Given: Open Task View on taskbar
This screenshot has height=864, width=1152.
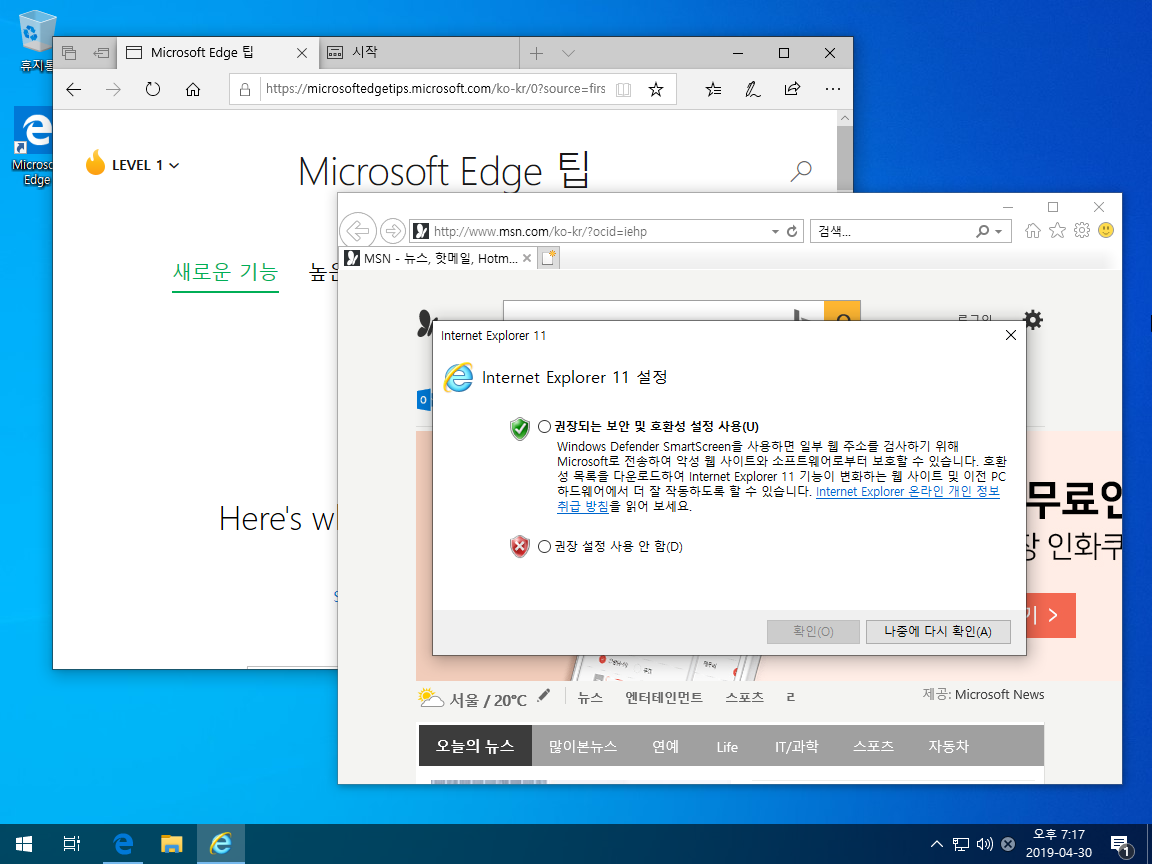Looking at the screenshot, I should pyautogui.click(x=71, y=844).
